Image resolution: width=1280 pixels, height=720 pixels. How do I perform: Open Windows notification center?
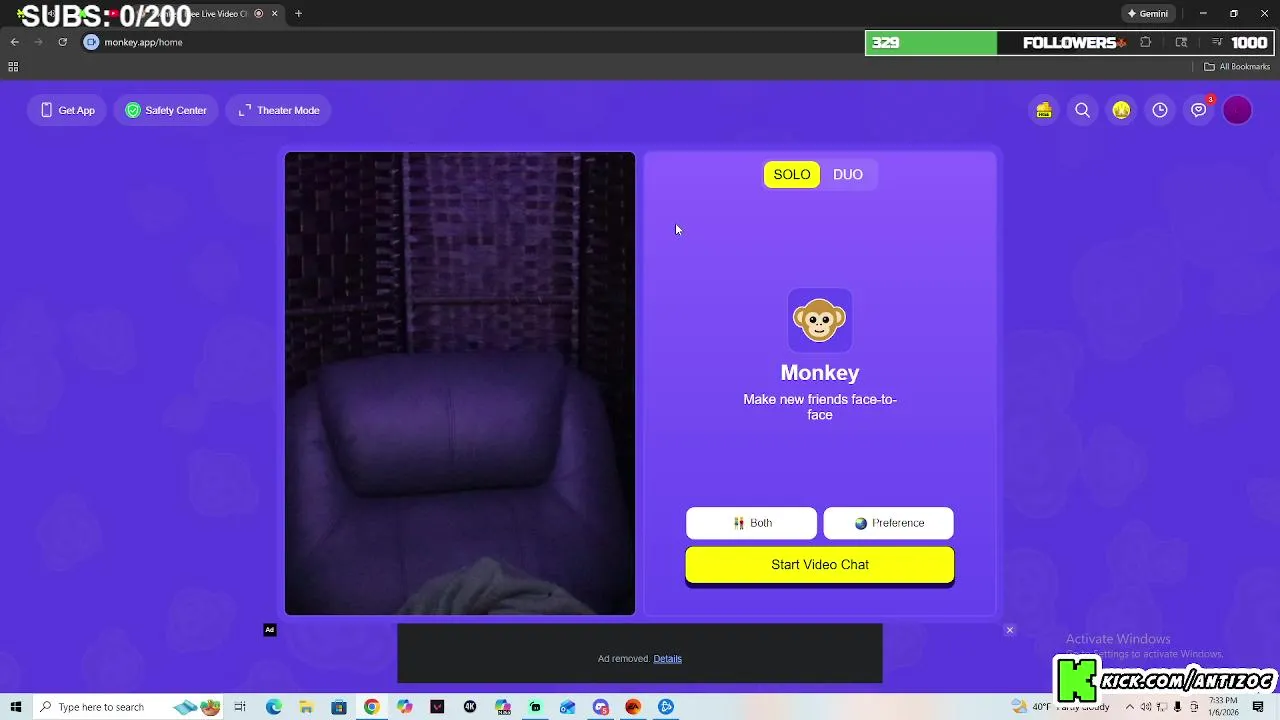coord(1258,707)
